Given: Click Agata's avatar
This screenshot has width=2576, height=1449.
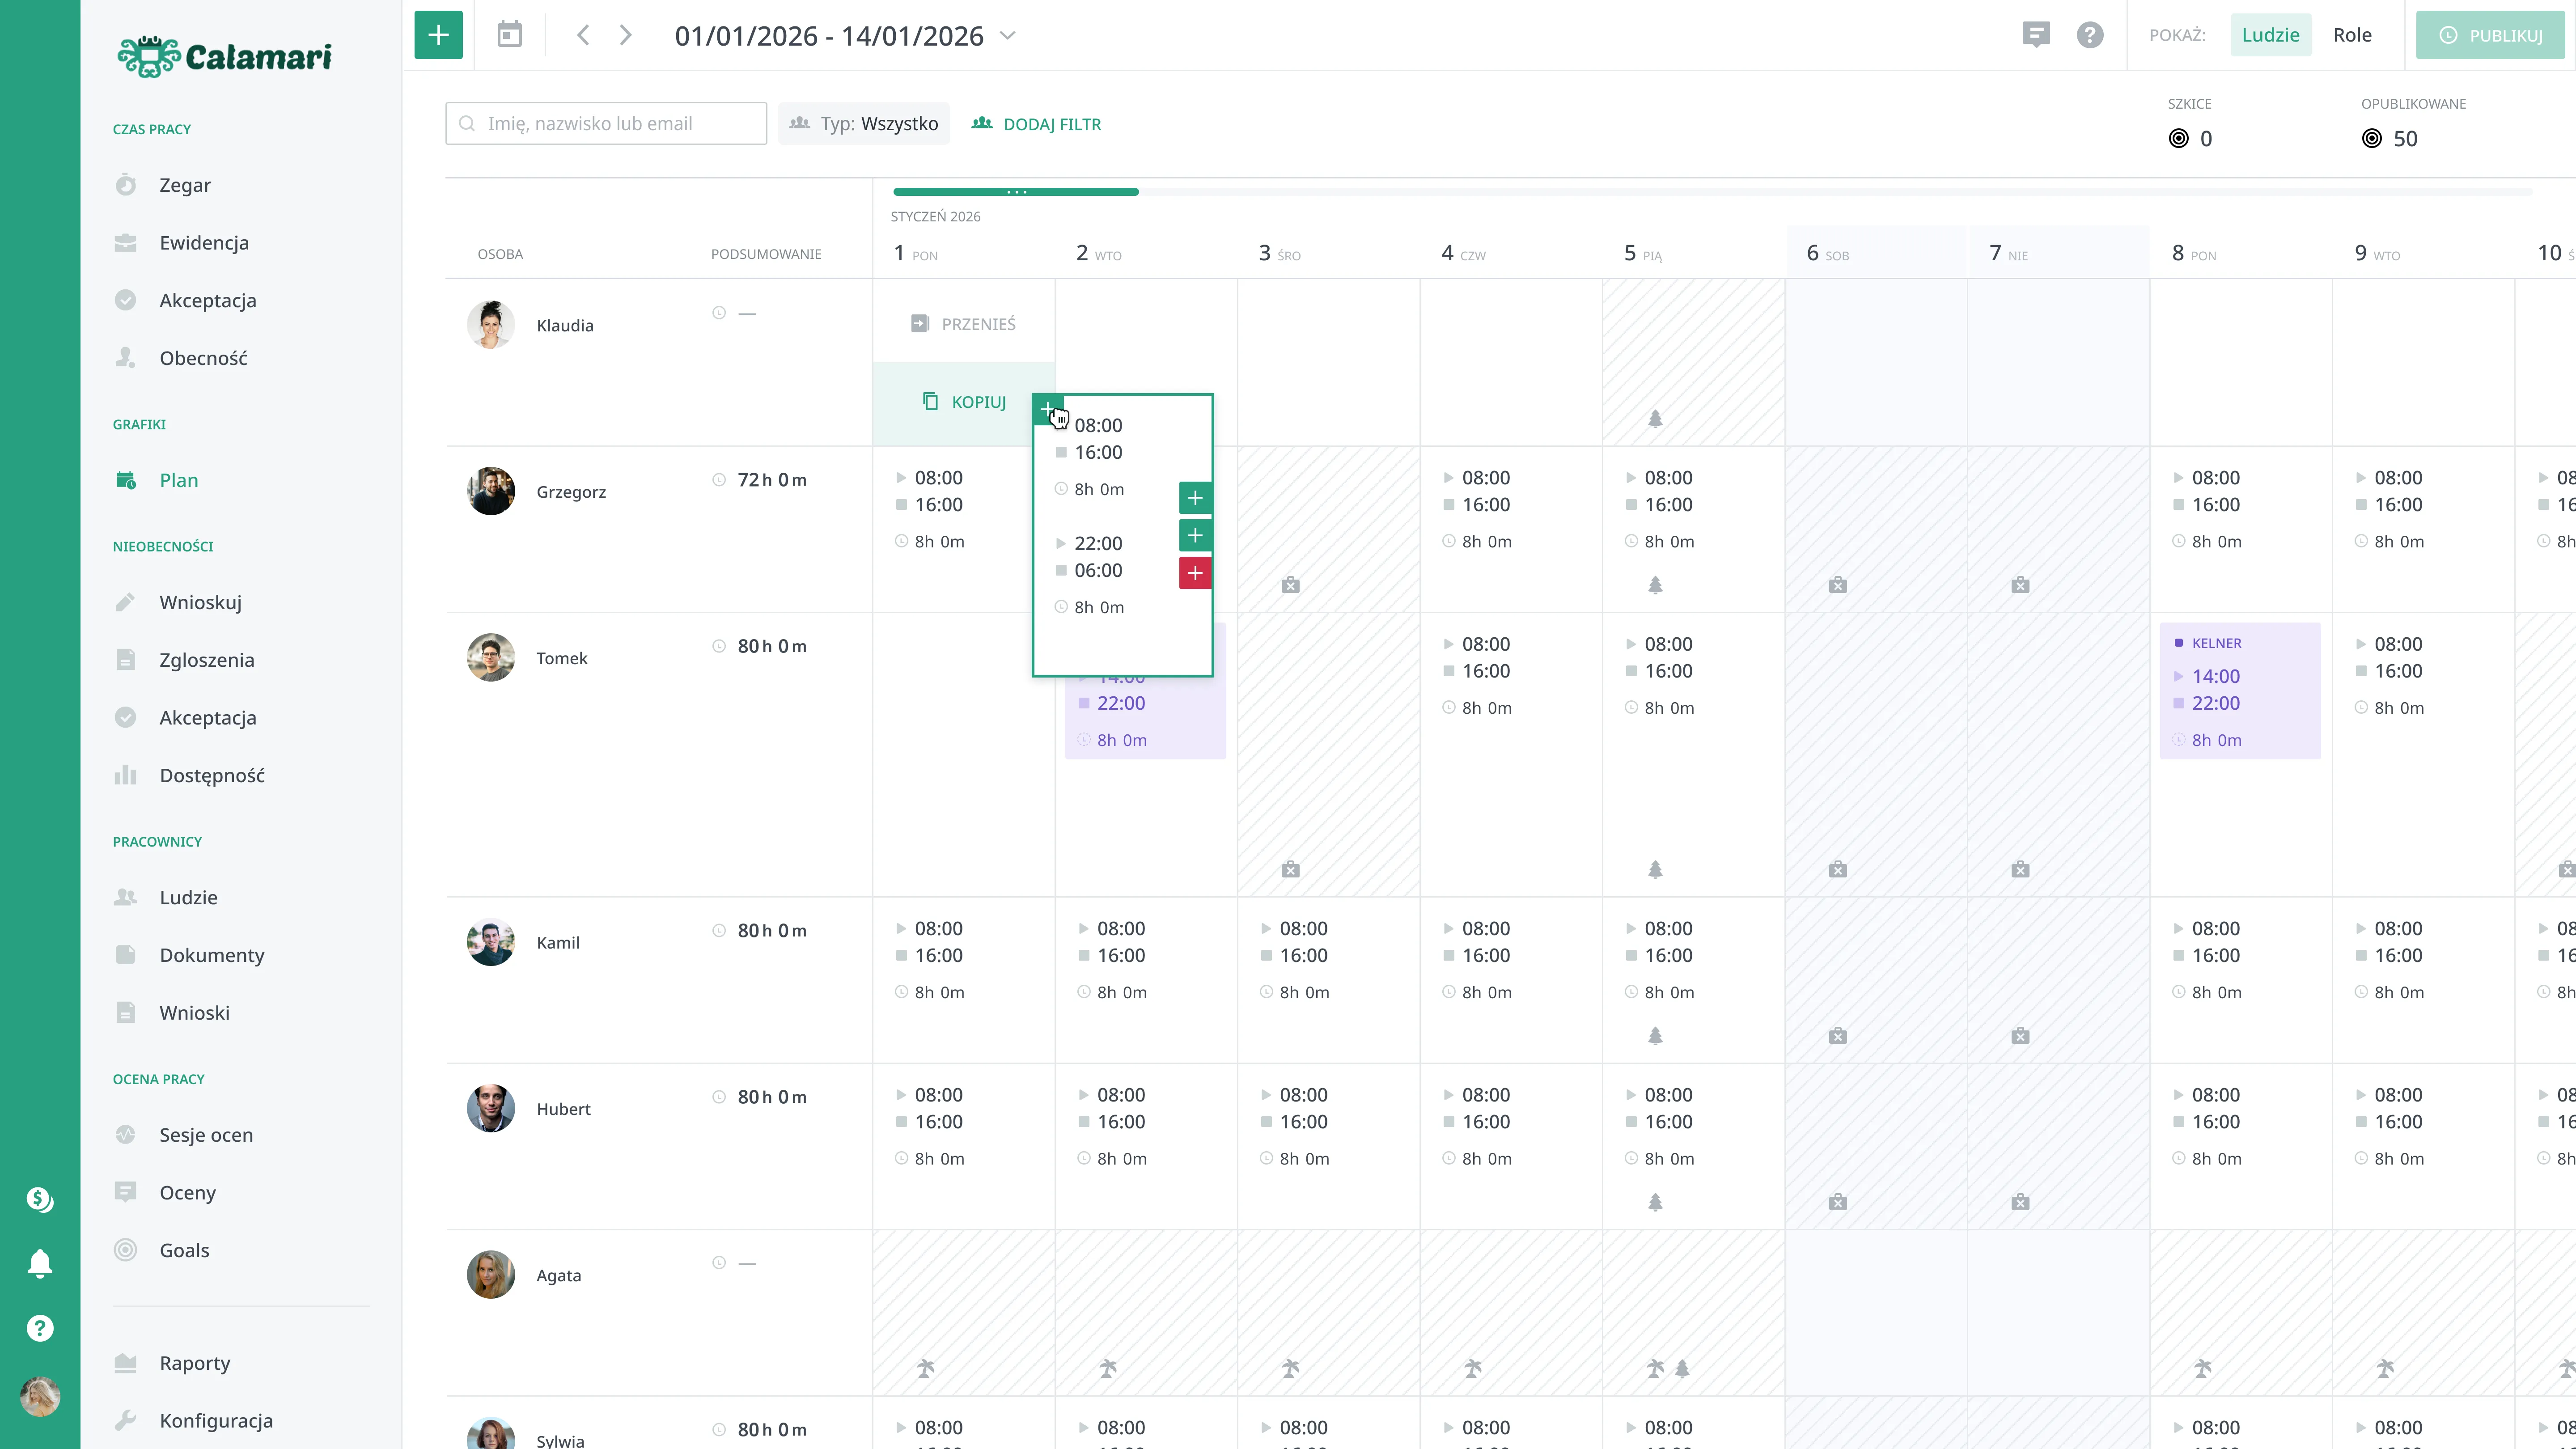Looking at the screenshot, I should point(491,1275).
